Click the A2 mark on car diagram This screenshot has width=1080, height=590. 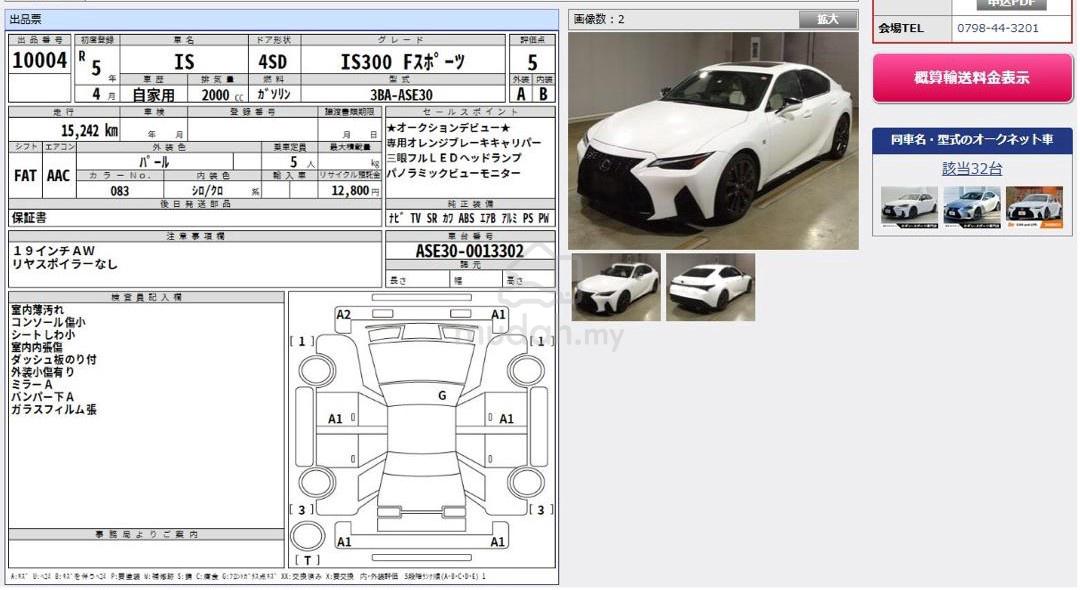click(343, 315)
